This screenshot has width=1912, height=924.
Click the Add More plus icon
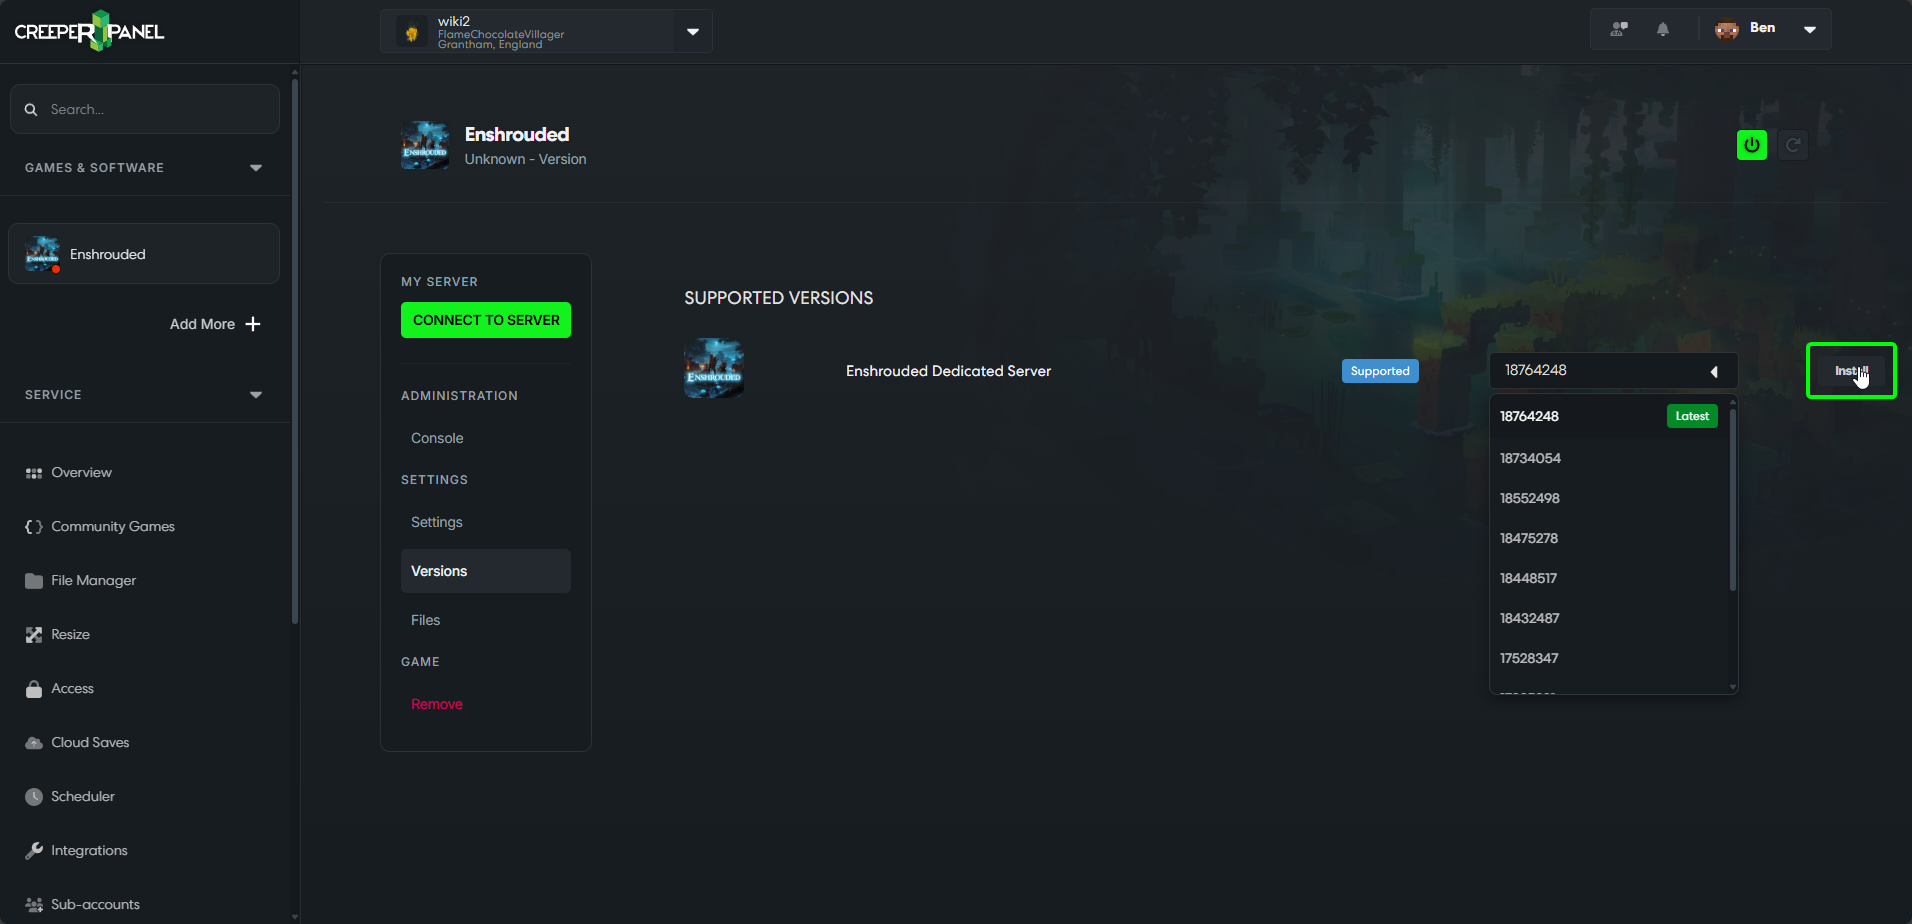click(x=253, y=324)
